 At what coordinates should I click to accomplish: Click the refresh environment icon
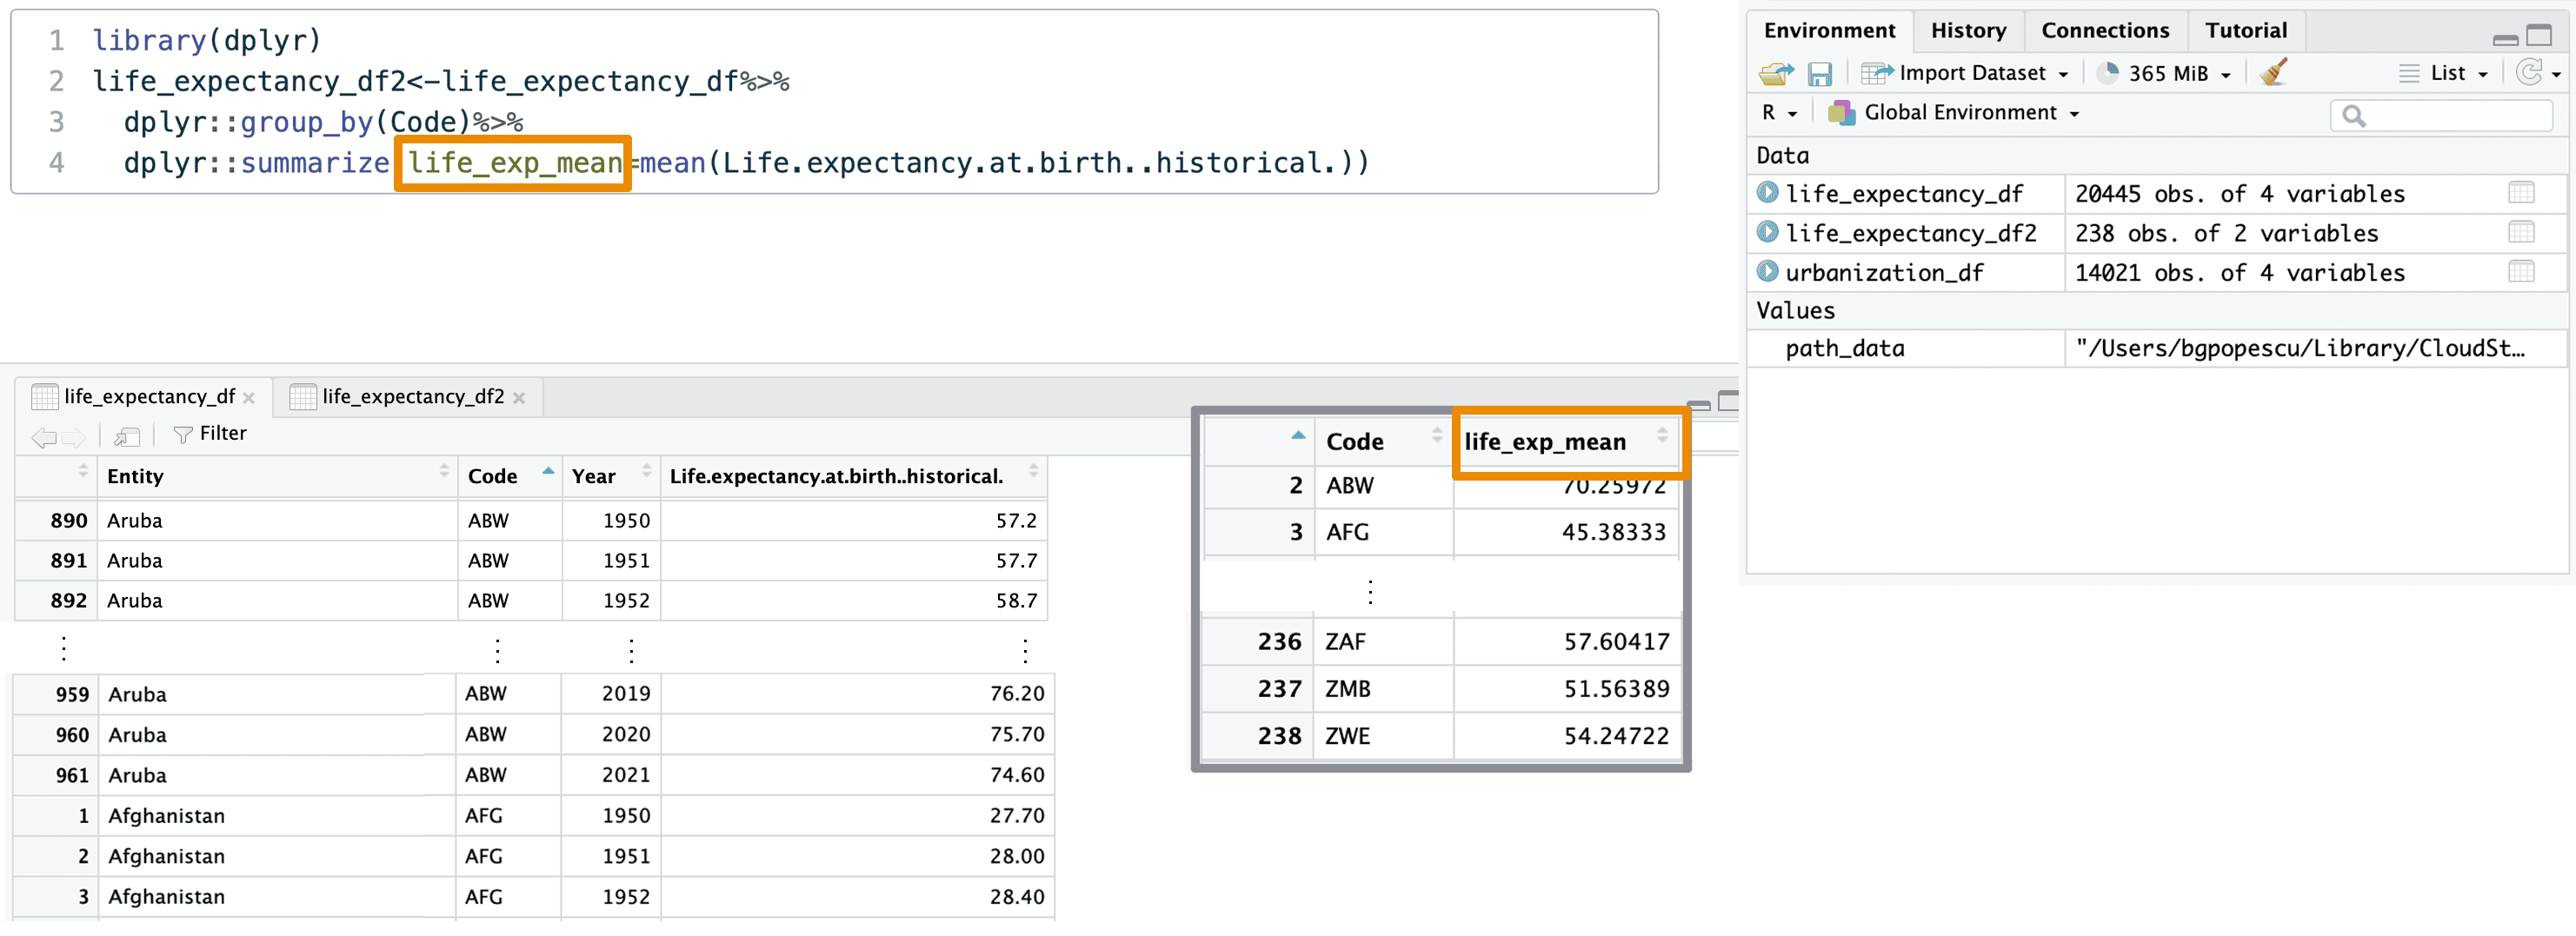(x=2528, y=73)
